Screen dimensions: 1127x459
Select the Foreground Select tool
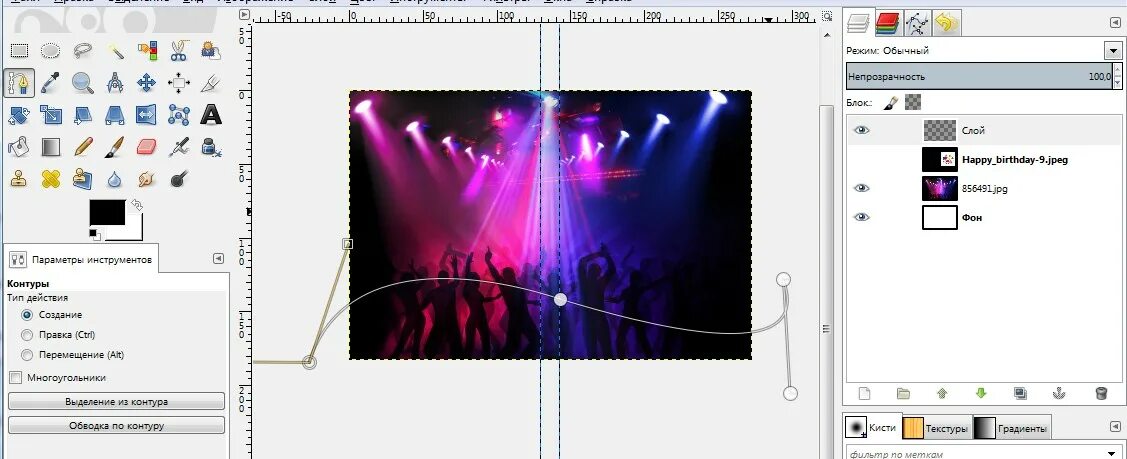tap(211, 50)
